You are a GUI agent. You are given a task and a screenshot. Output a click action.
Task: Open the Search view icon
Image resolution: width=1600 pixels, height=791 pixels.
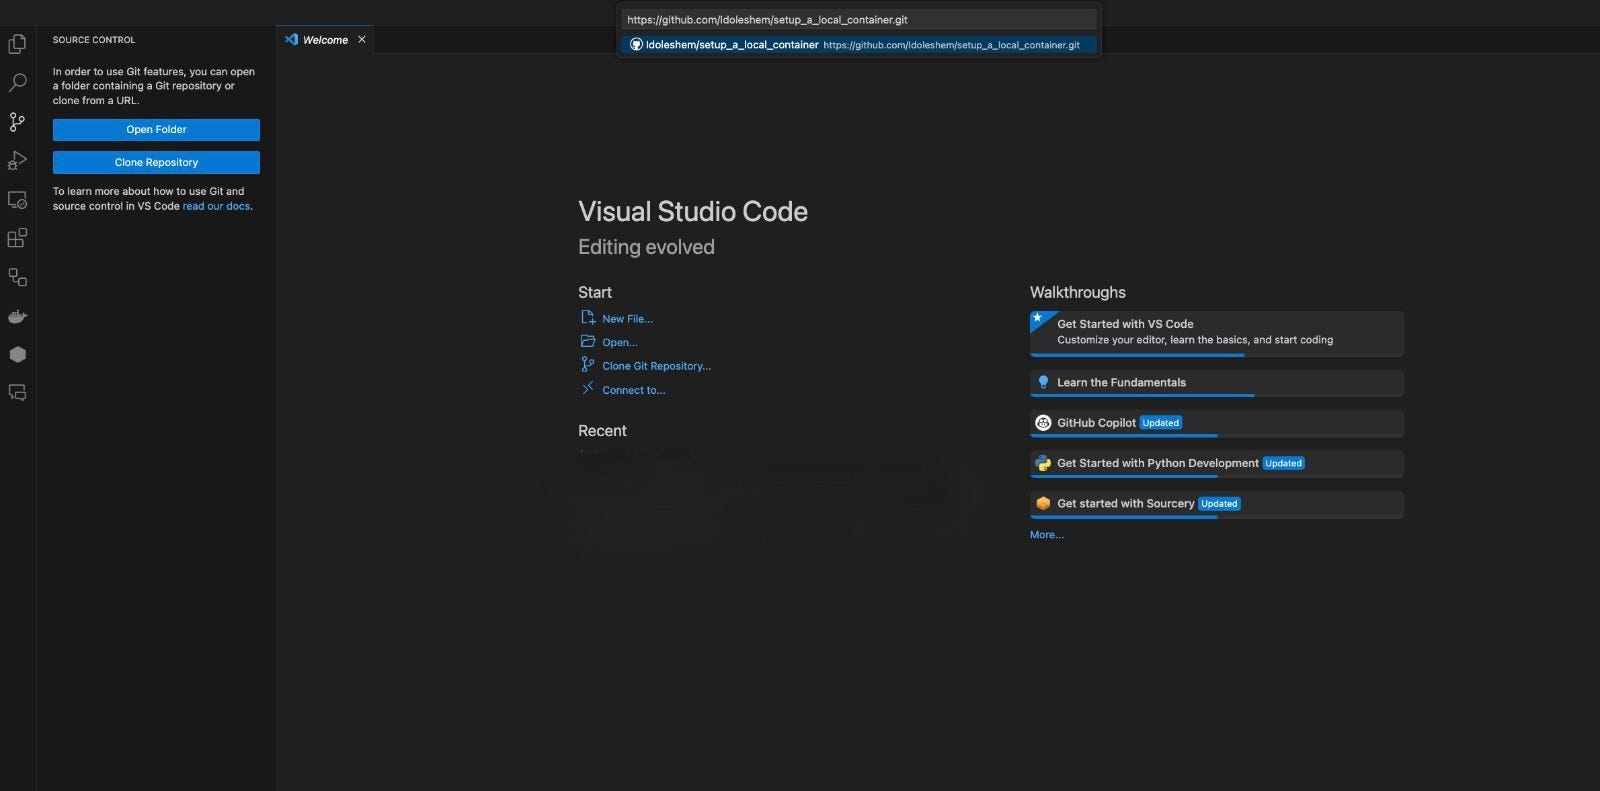(x=17, y=83)
